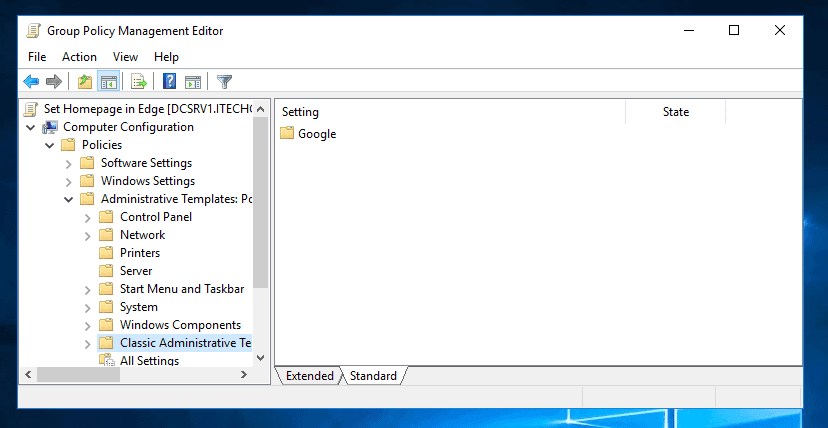This screenshot has width=828, height=428.
Task: Click the Filter funnel toolbar icon
Action: (x=224, y=82)
